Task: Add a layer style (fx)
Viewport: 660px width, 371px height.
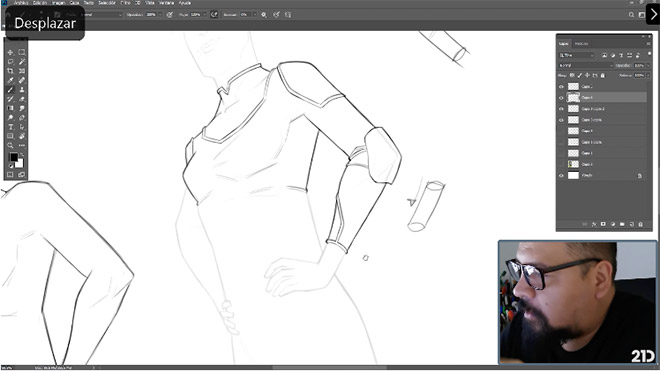Action: pos(594,224)
